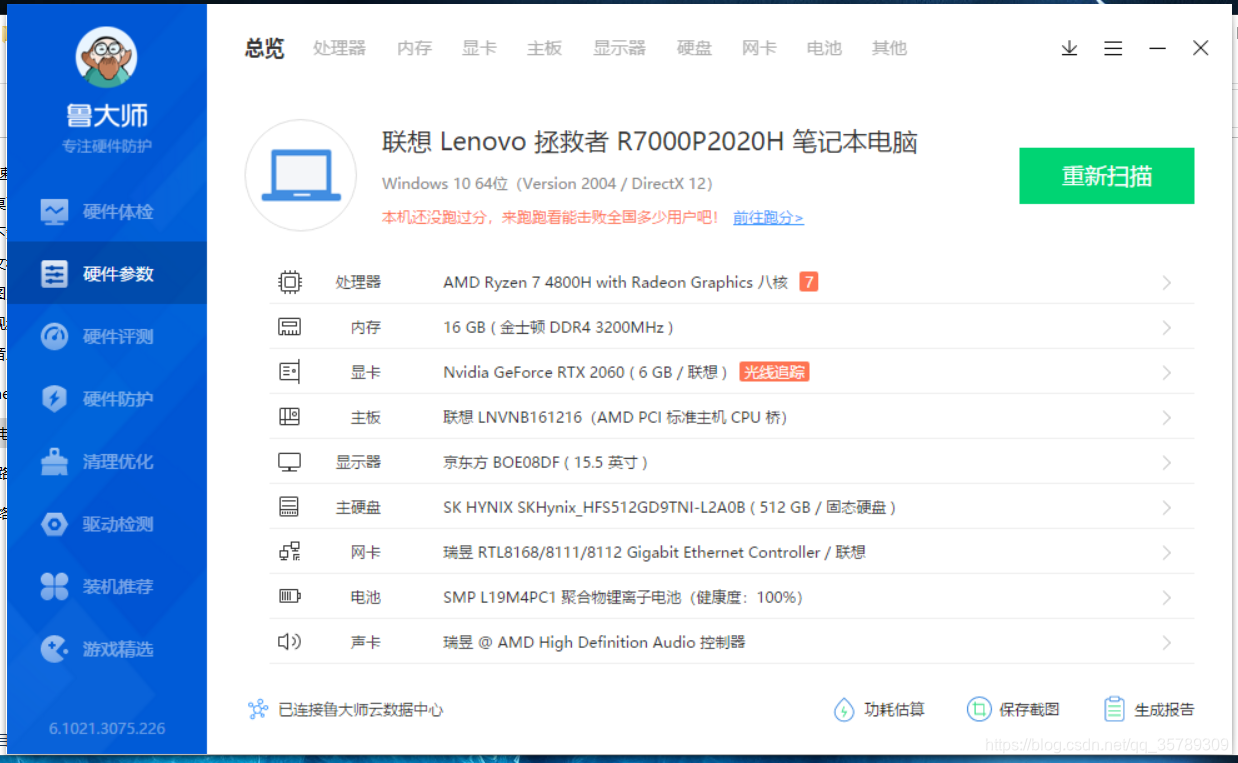Screen dimensions: 1238x763
Task: Click version number 6.1021.3075.226
Action: [x=107, y=728]
